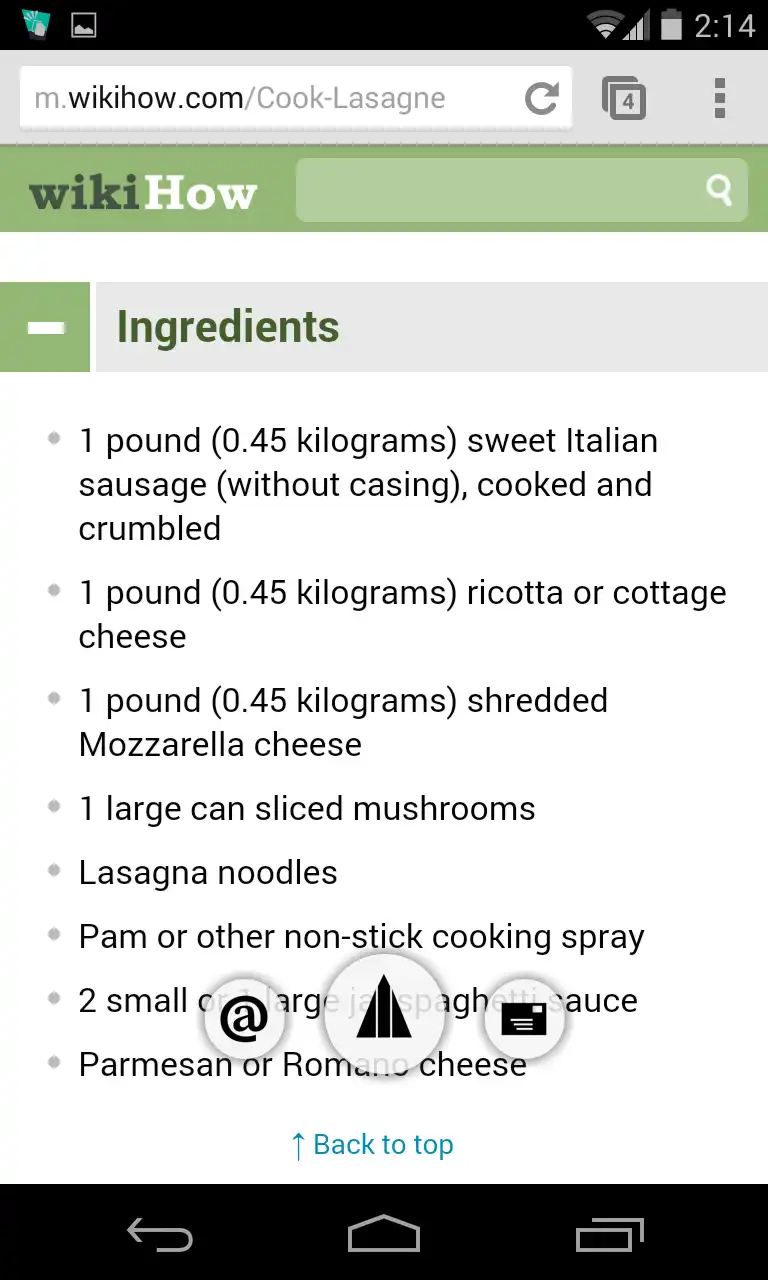This screenshot has width=768, height=1280.
Task: Click the Back to top link
Action: 372,1145
